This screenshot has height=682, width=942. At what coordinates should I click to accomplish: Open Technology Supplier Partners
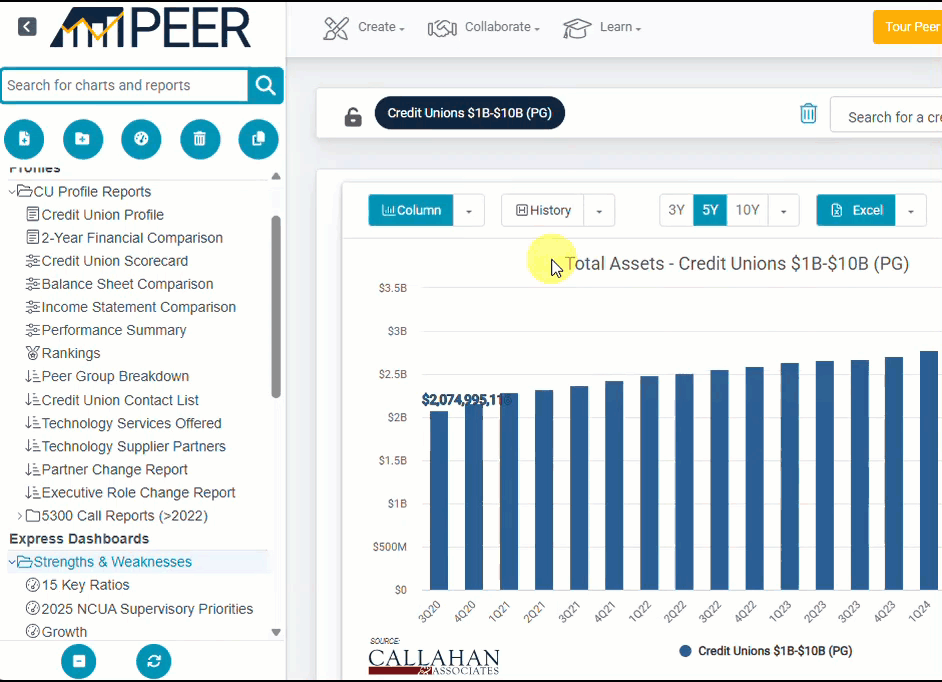[126, 446]
